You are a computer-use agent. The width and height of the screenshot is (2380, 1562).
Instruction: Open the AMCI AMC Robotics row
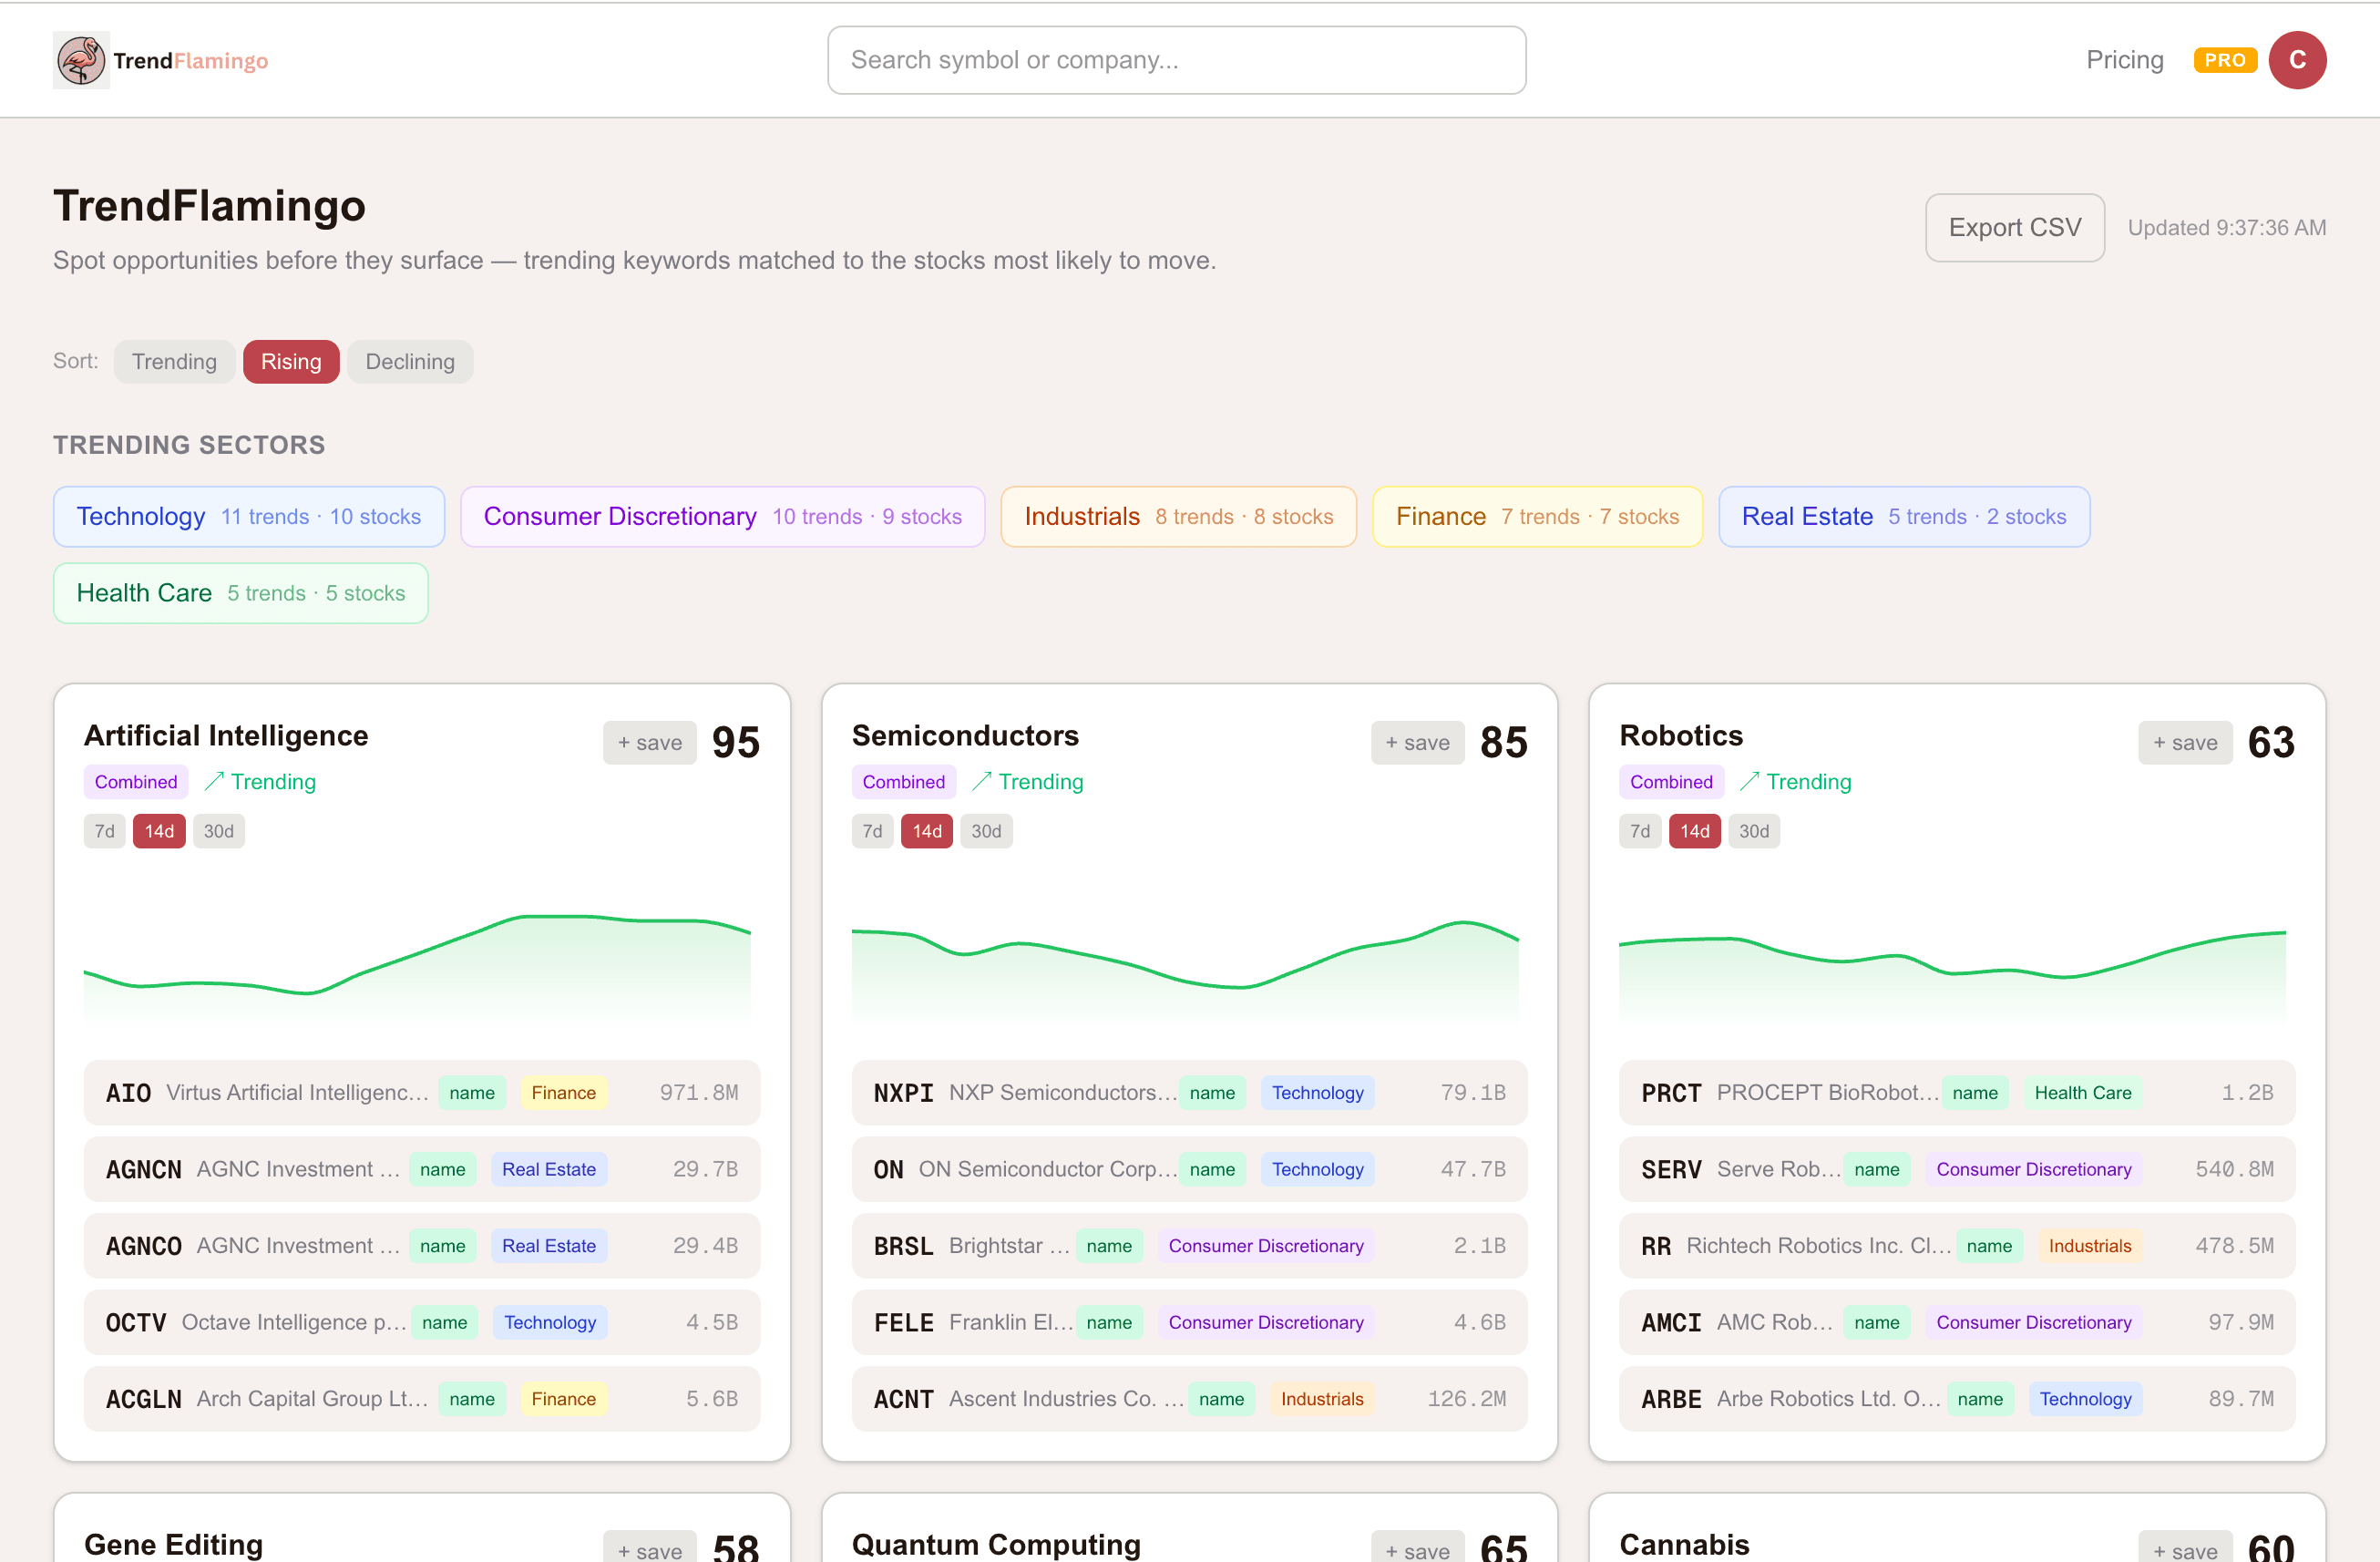1957,1322
